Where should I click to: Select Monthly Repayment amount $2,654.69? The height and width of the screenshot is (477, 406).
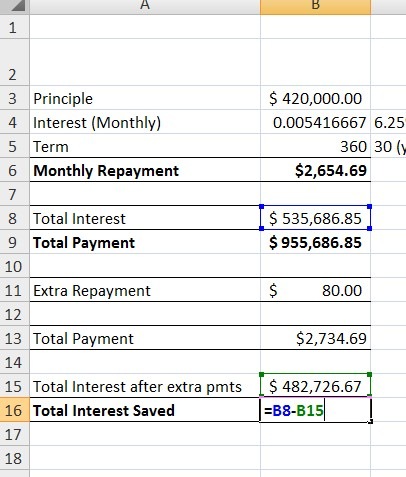coord(315,170)
